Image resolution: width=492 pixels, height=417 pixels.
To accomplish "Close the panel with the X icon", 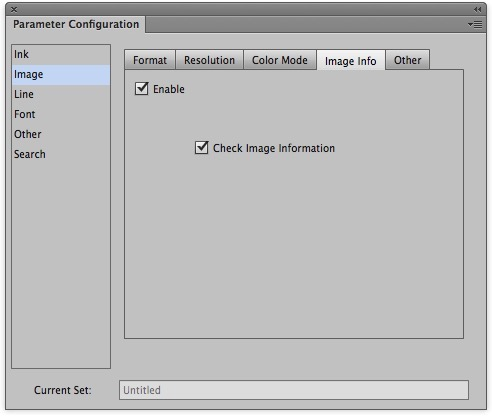I will pos(14,9).
